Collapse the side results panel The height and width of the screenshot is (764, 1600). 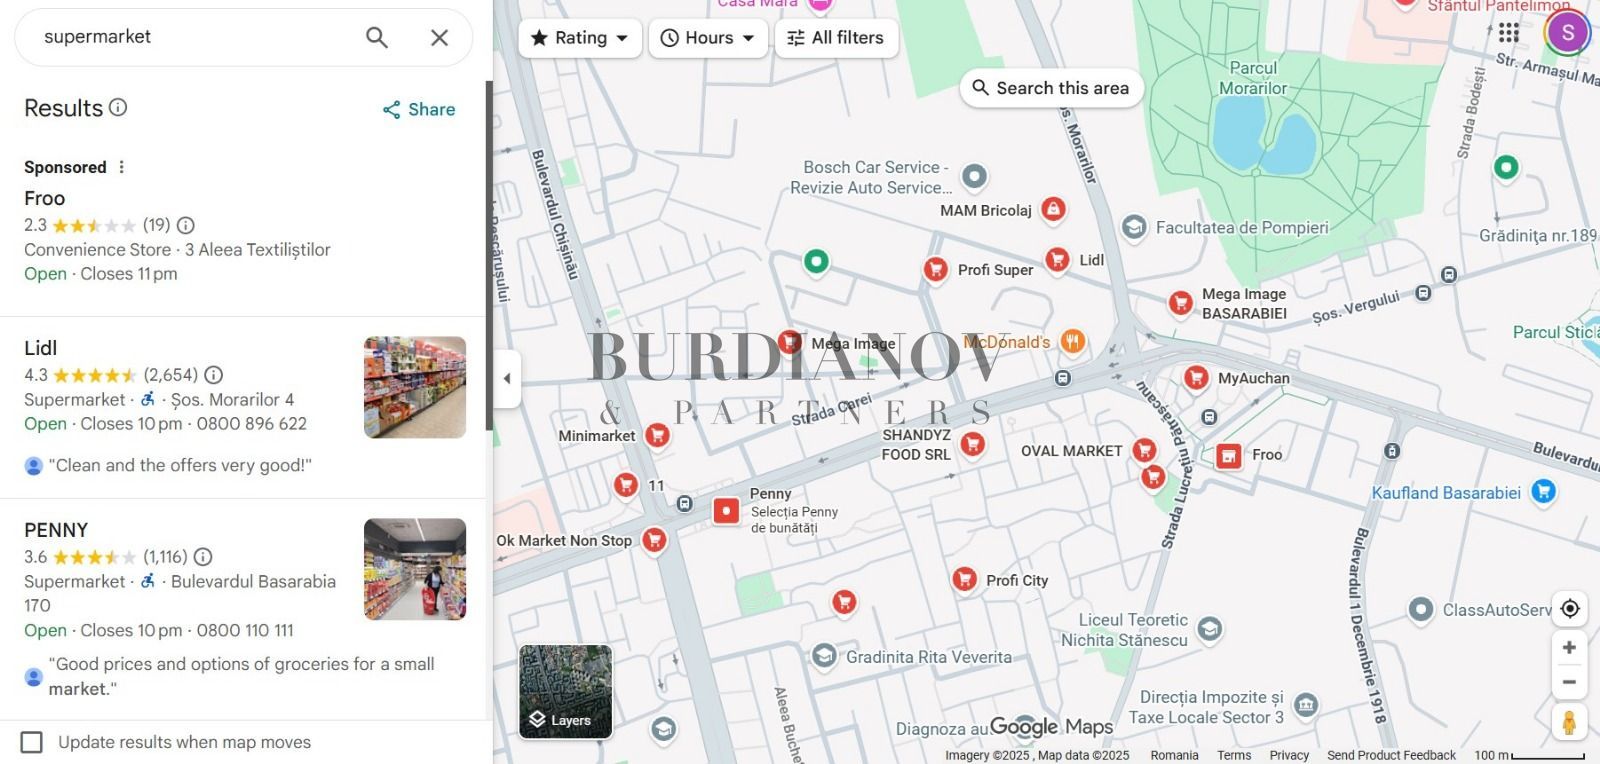pos(507,379)
